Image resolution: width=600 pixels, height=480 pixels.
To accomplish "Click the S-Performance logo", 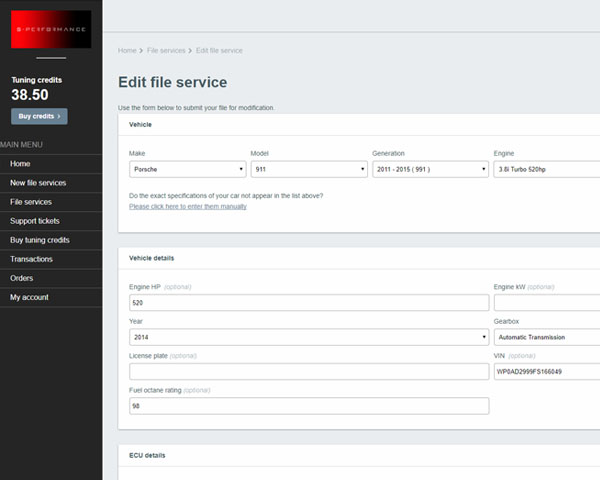I will [51, 30].
